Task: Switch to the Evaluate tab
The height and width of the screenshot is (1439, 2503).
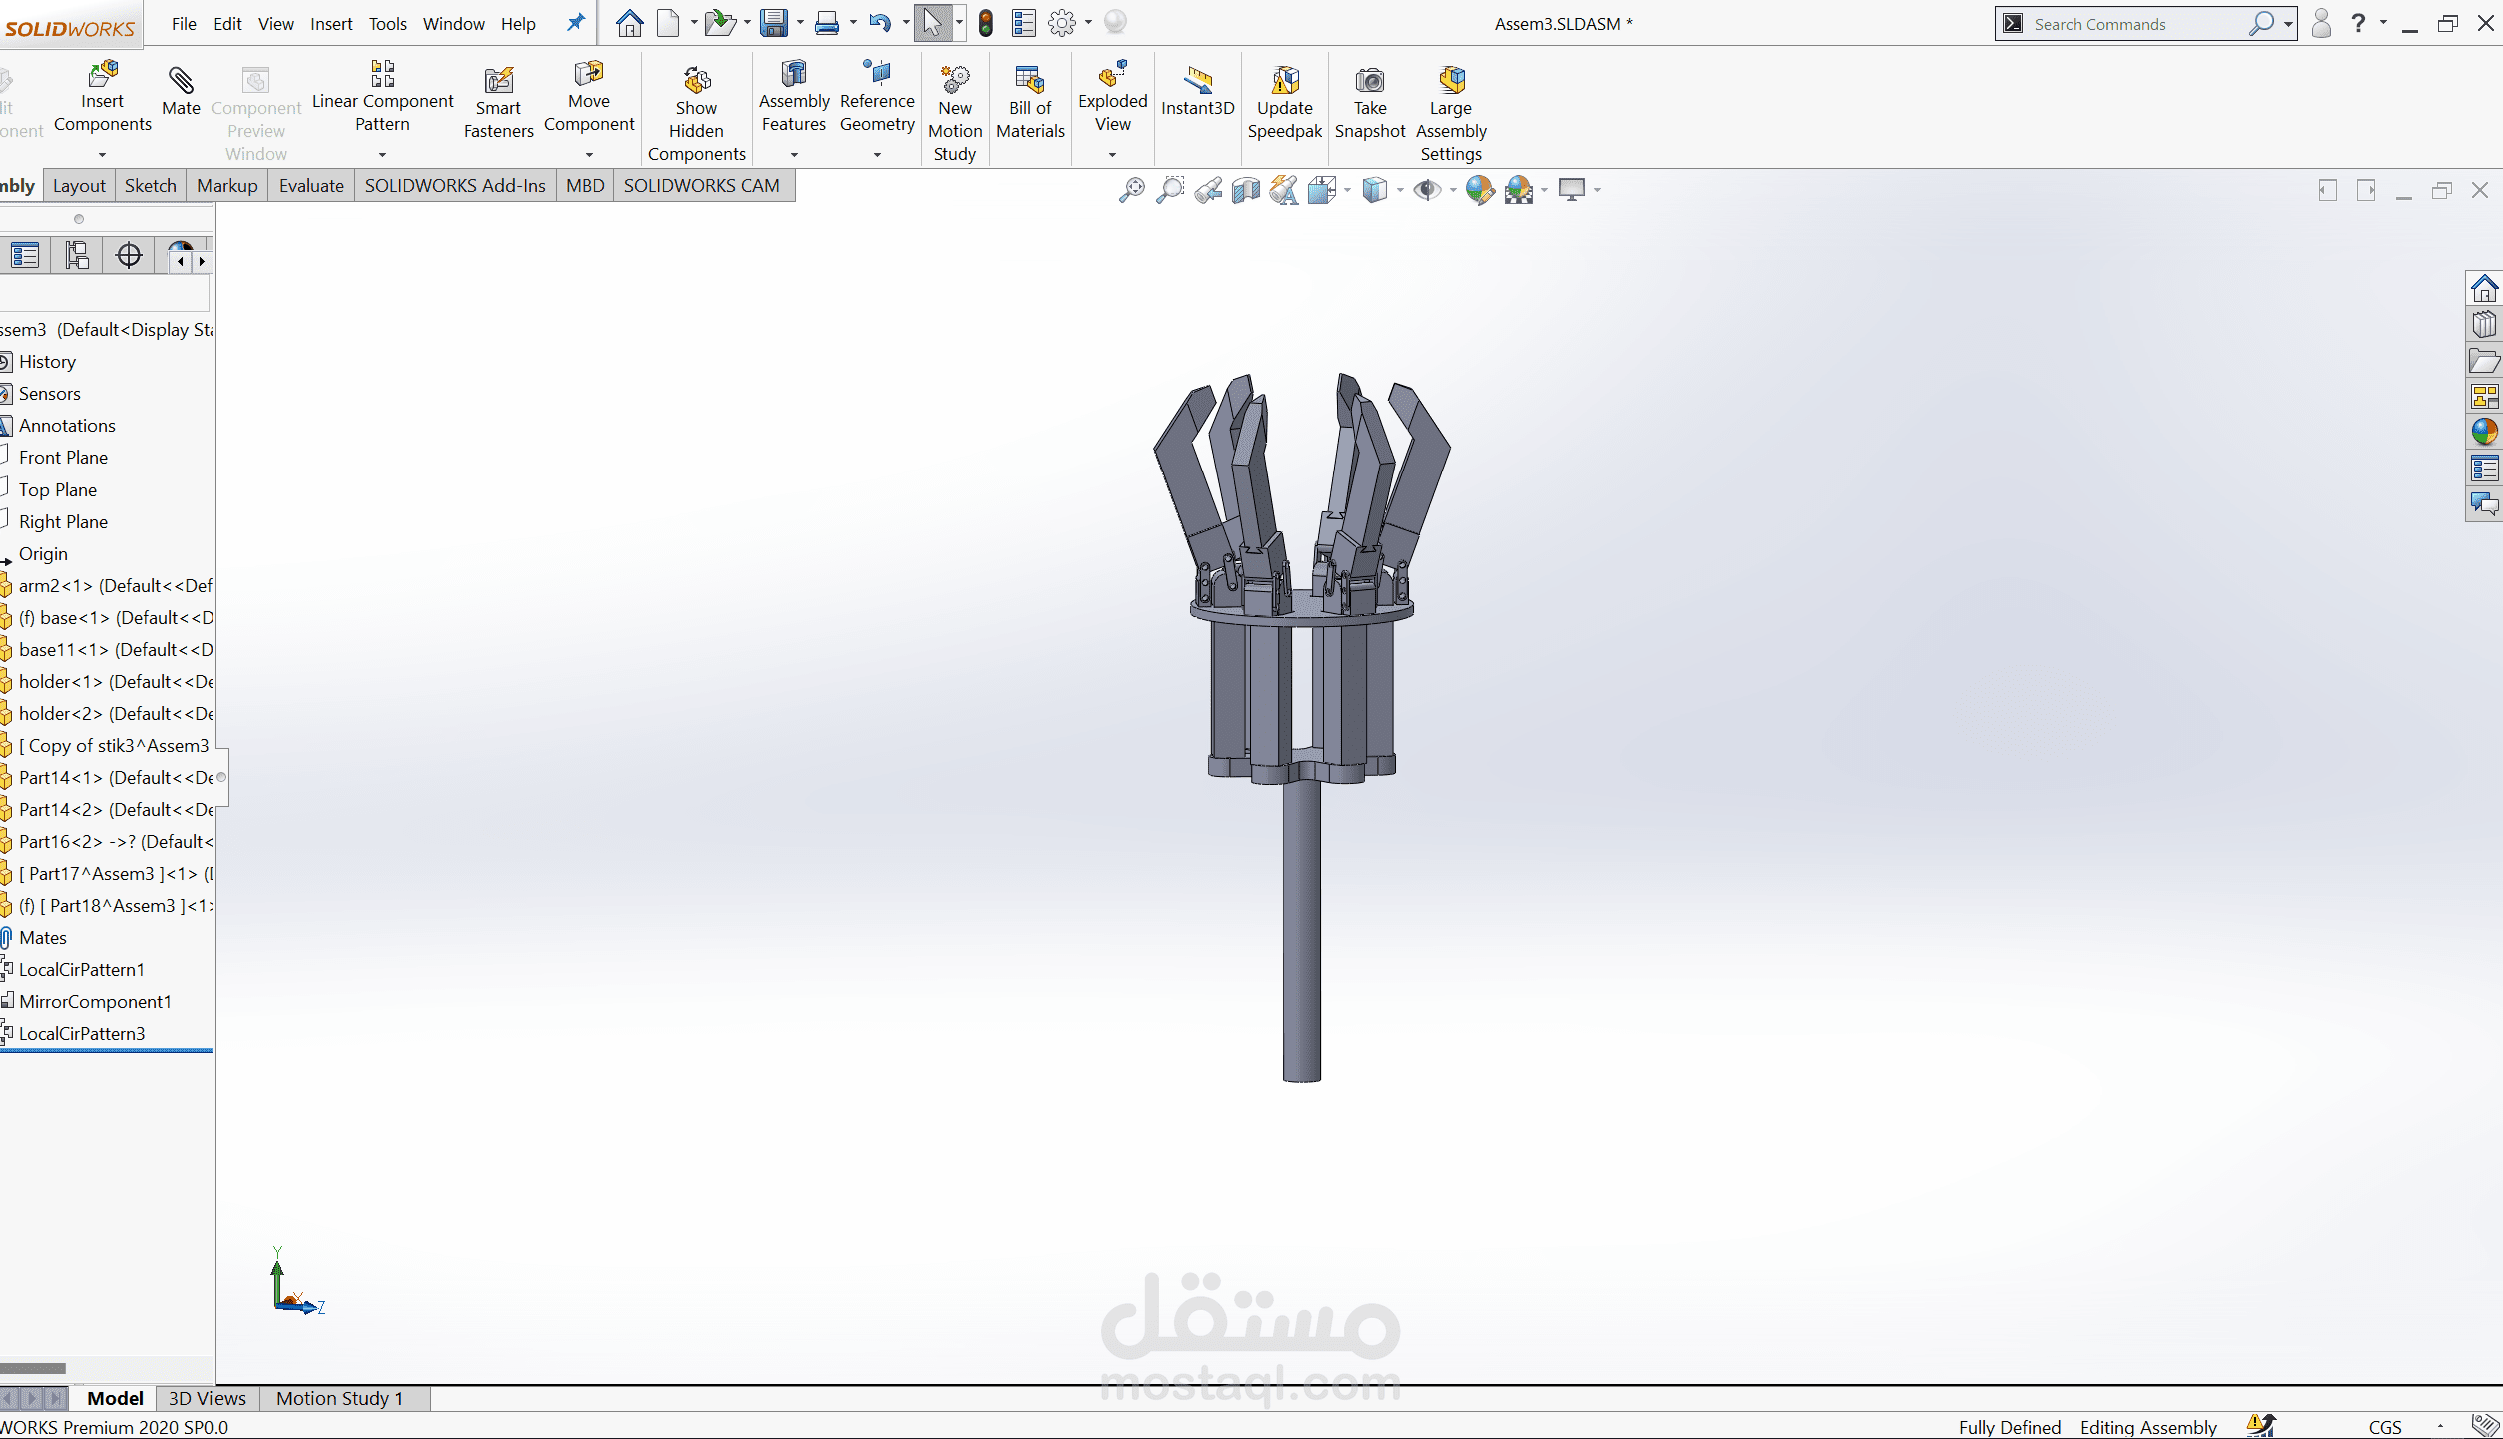Action: tap(311, 186)
